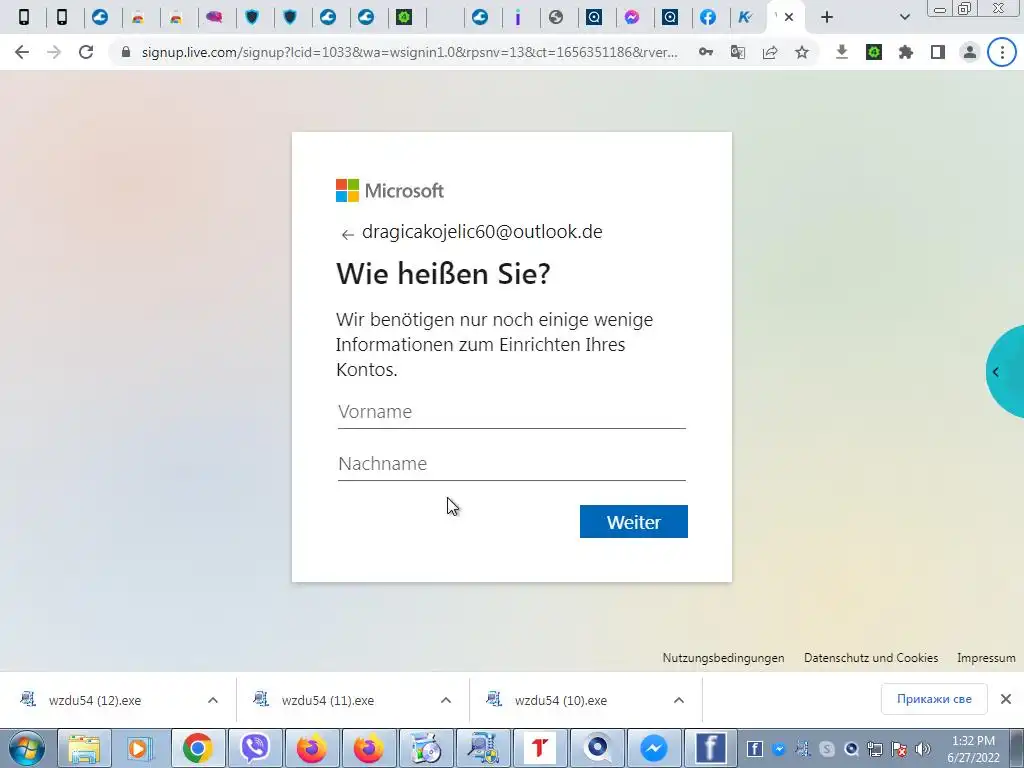Open Chrome downloads arrow icon
The width and height of the screenshot is (1024, 768).
point(842,52)
